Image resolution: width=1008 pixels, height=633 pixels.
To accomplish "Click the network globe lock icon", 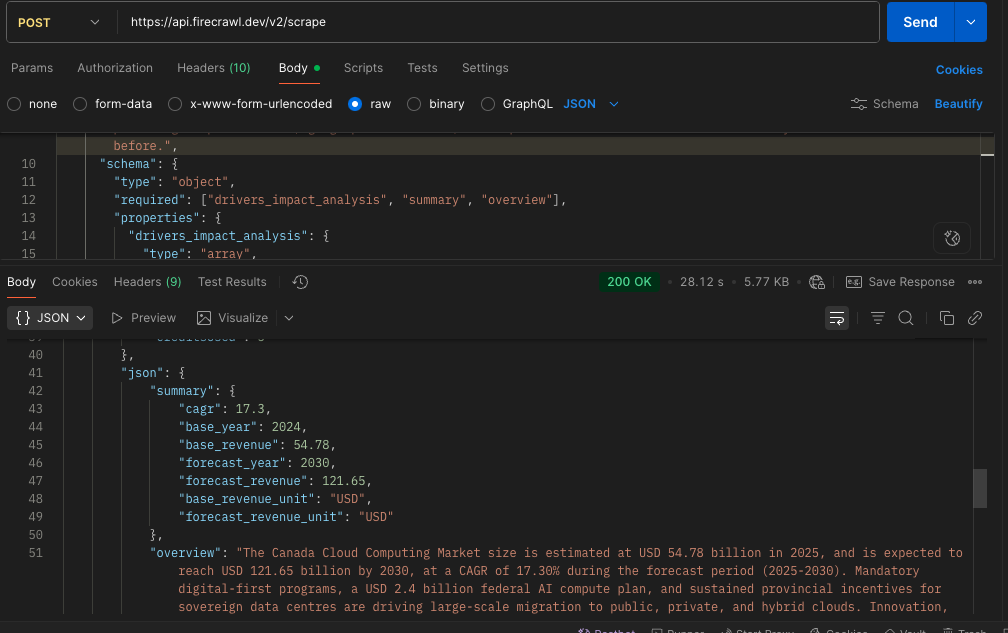I will coord(817,282).
